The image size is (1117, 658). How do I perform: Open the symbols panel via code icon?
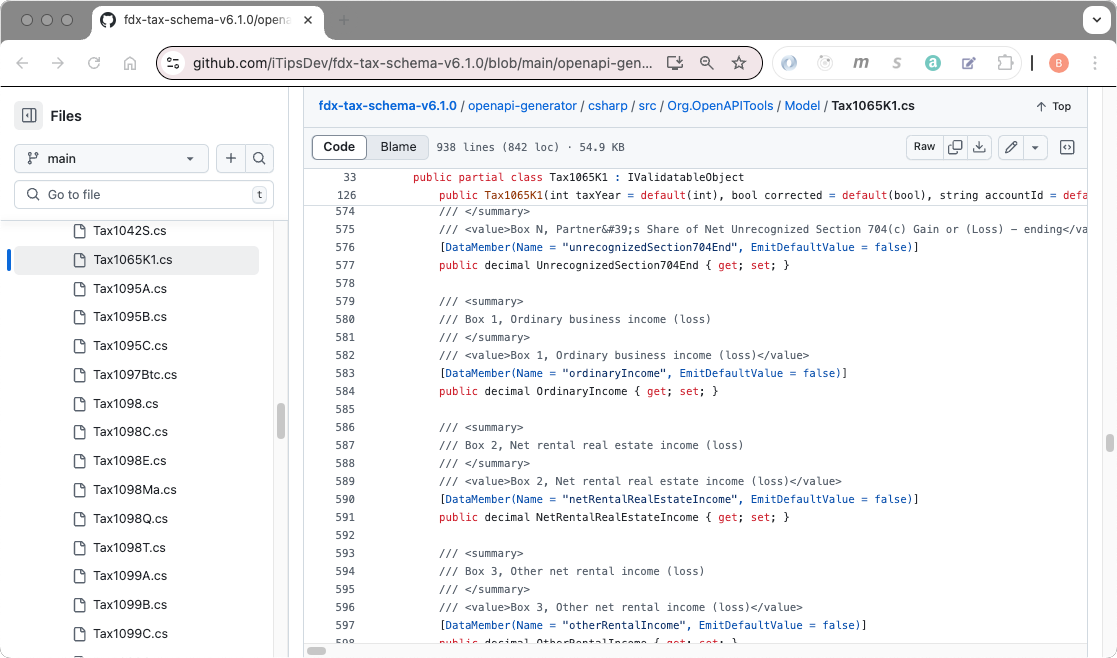click(1066, 147)
